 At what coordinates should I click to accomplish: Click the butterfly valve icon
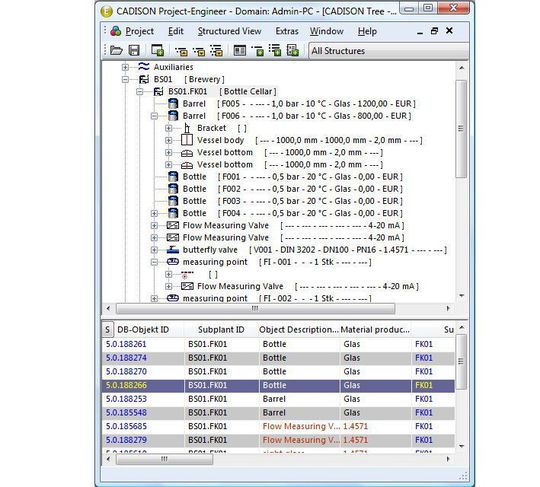tap(173, 250)
